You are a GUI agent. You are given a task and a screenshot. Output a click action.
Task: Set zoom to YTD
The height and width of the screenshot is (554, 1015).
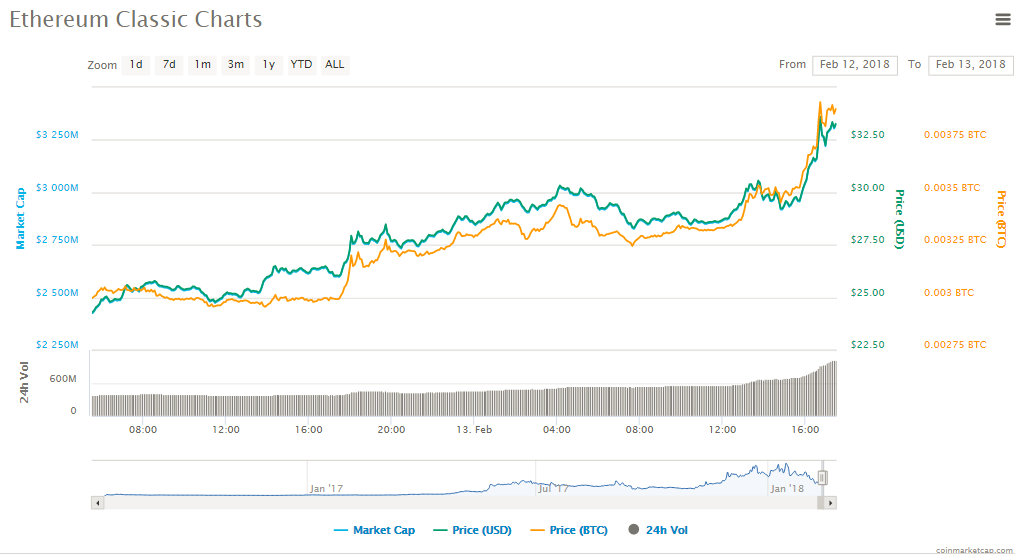302,65
